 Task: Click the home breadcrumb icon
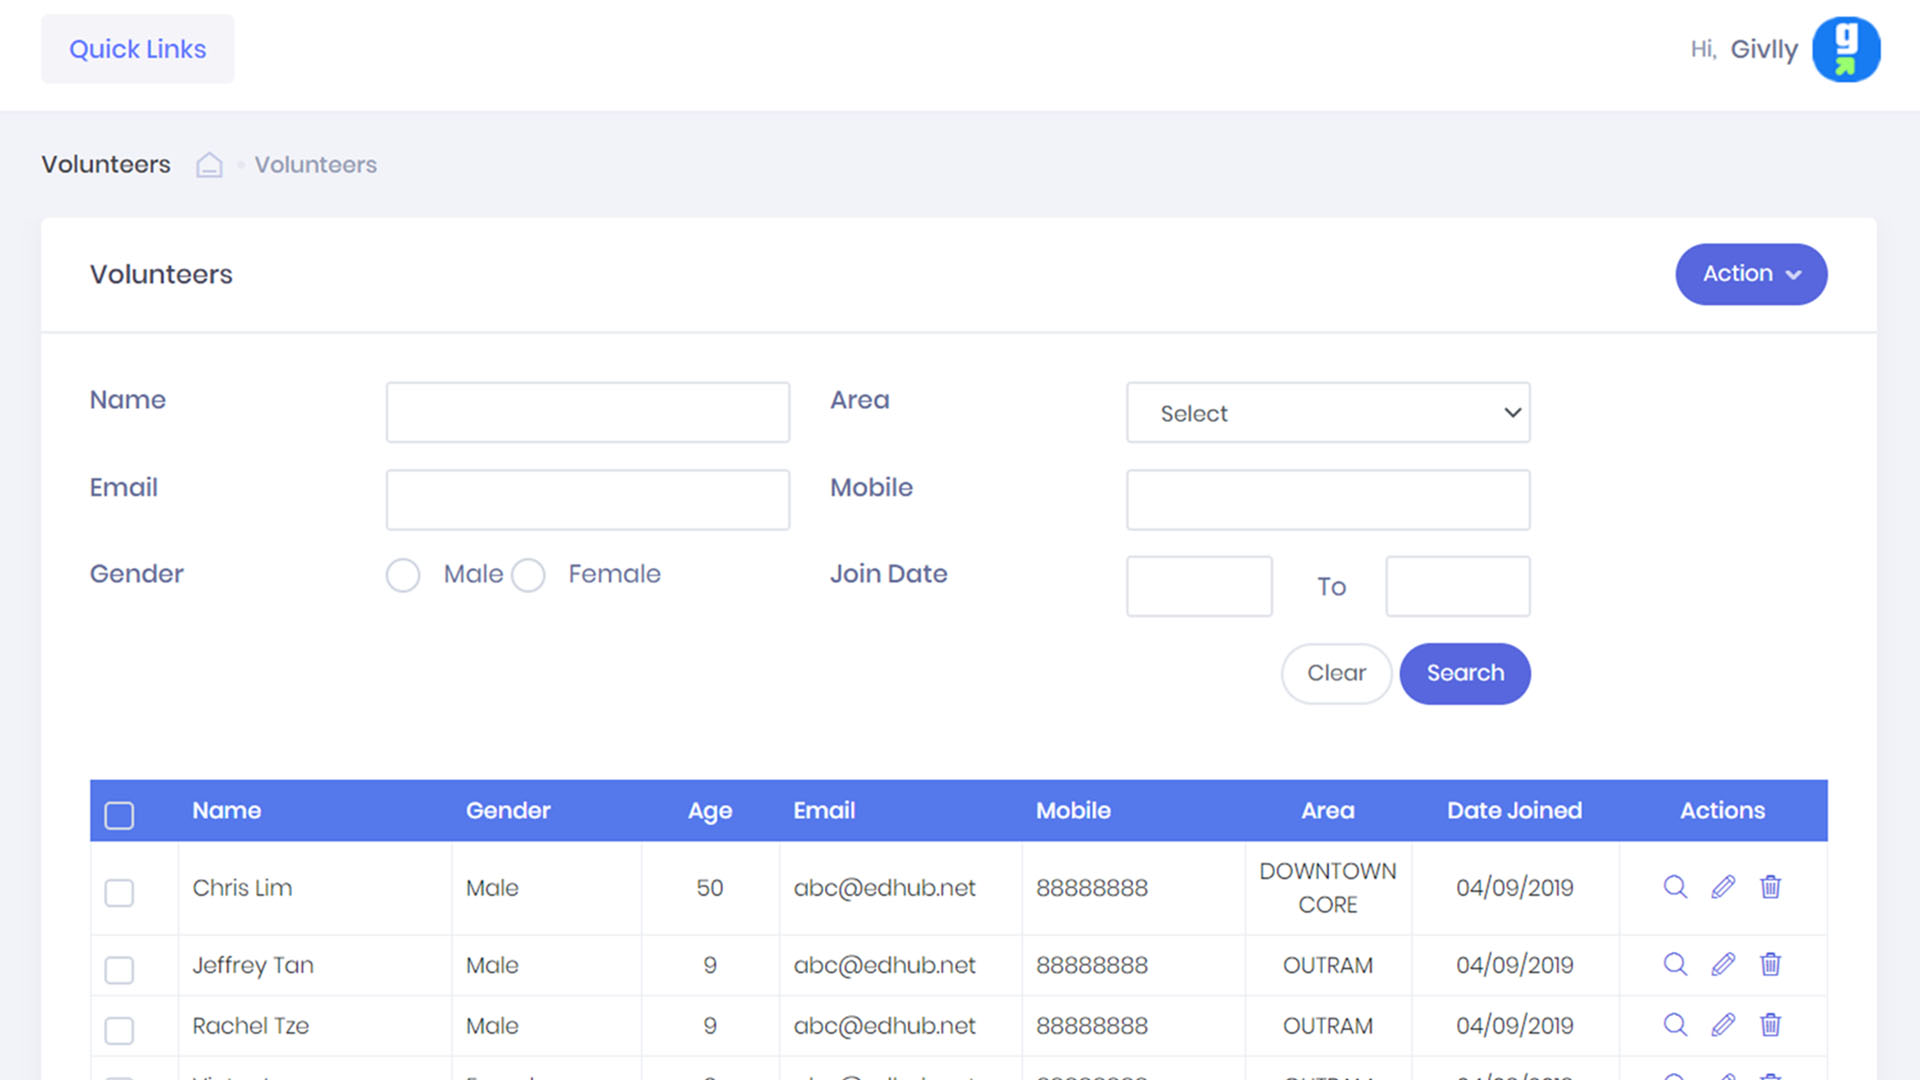pyautogui.click(x=209, y=164)
